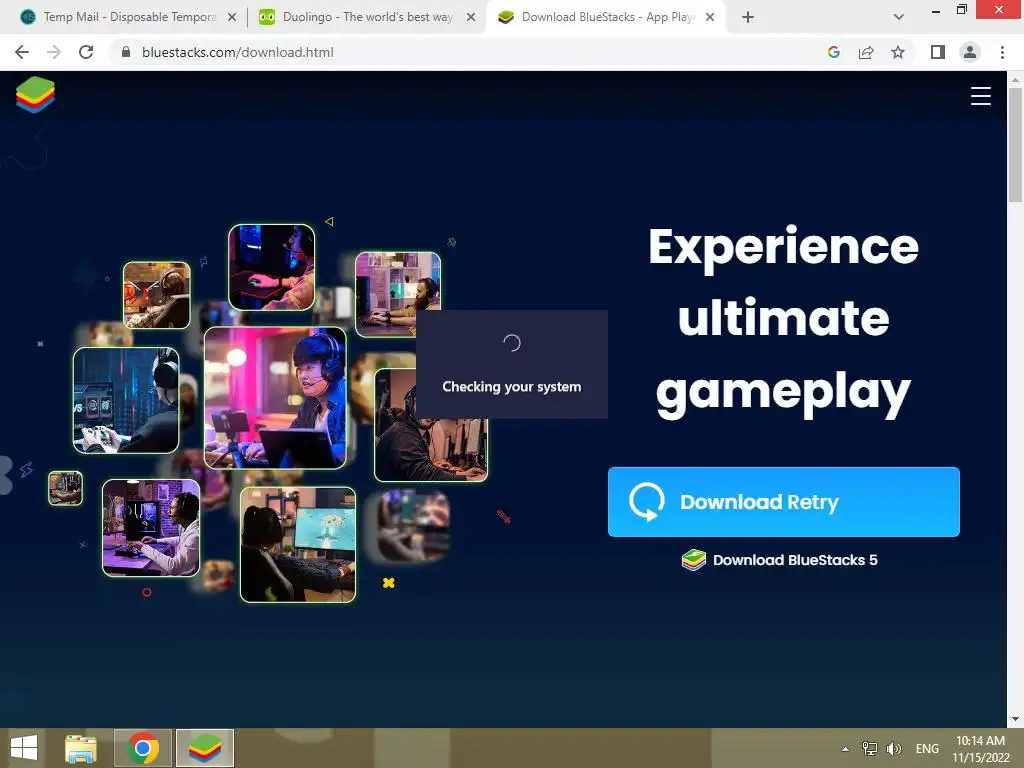Open a new browser tab

coord(748,18)
